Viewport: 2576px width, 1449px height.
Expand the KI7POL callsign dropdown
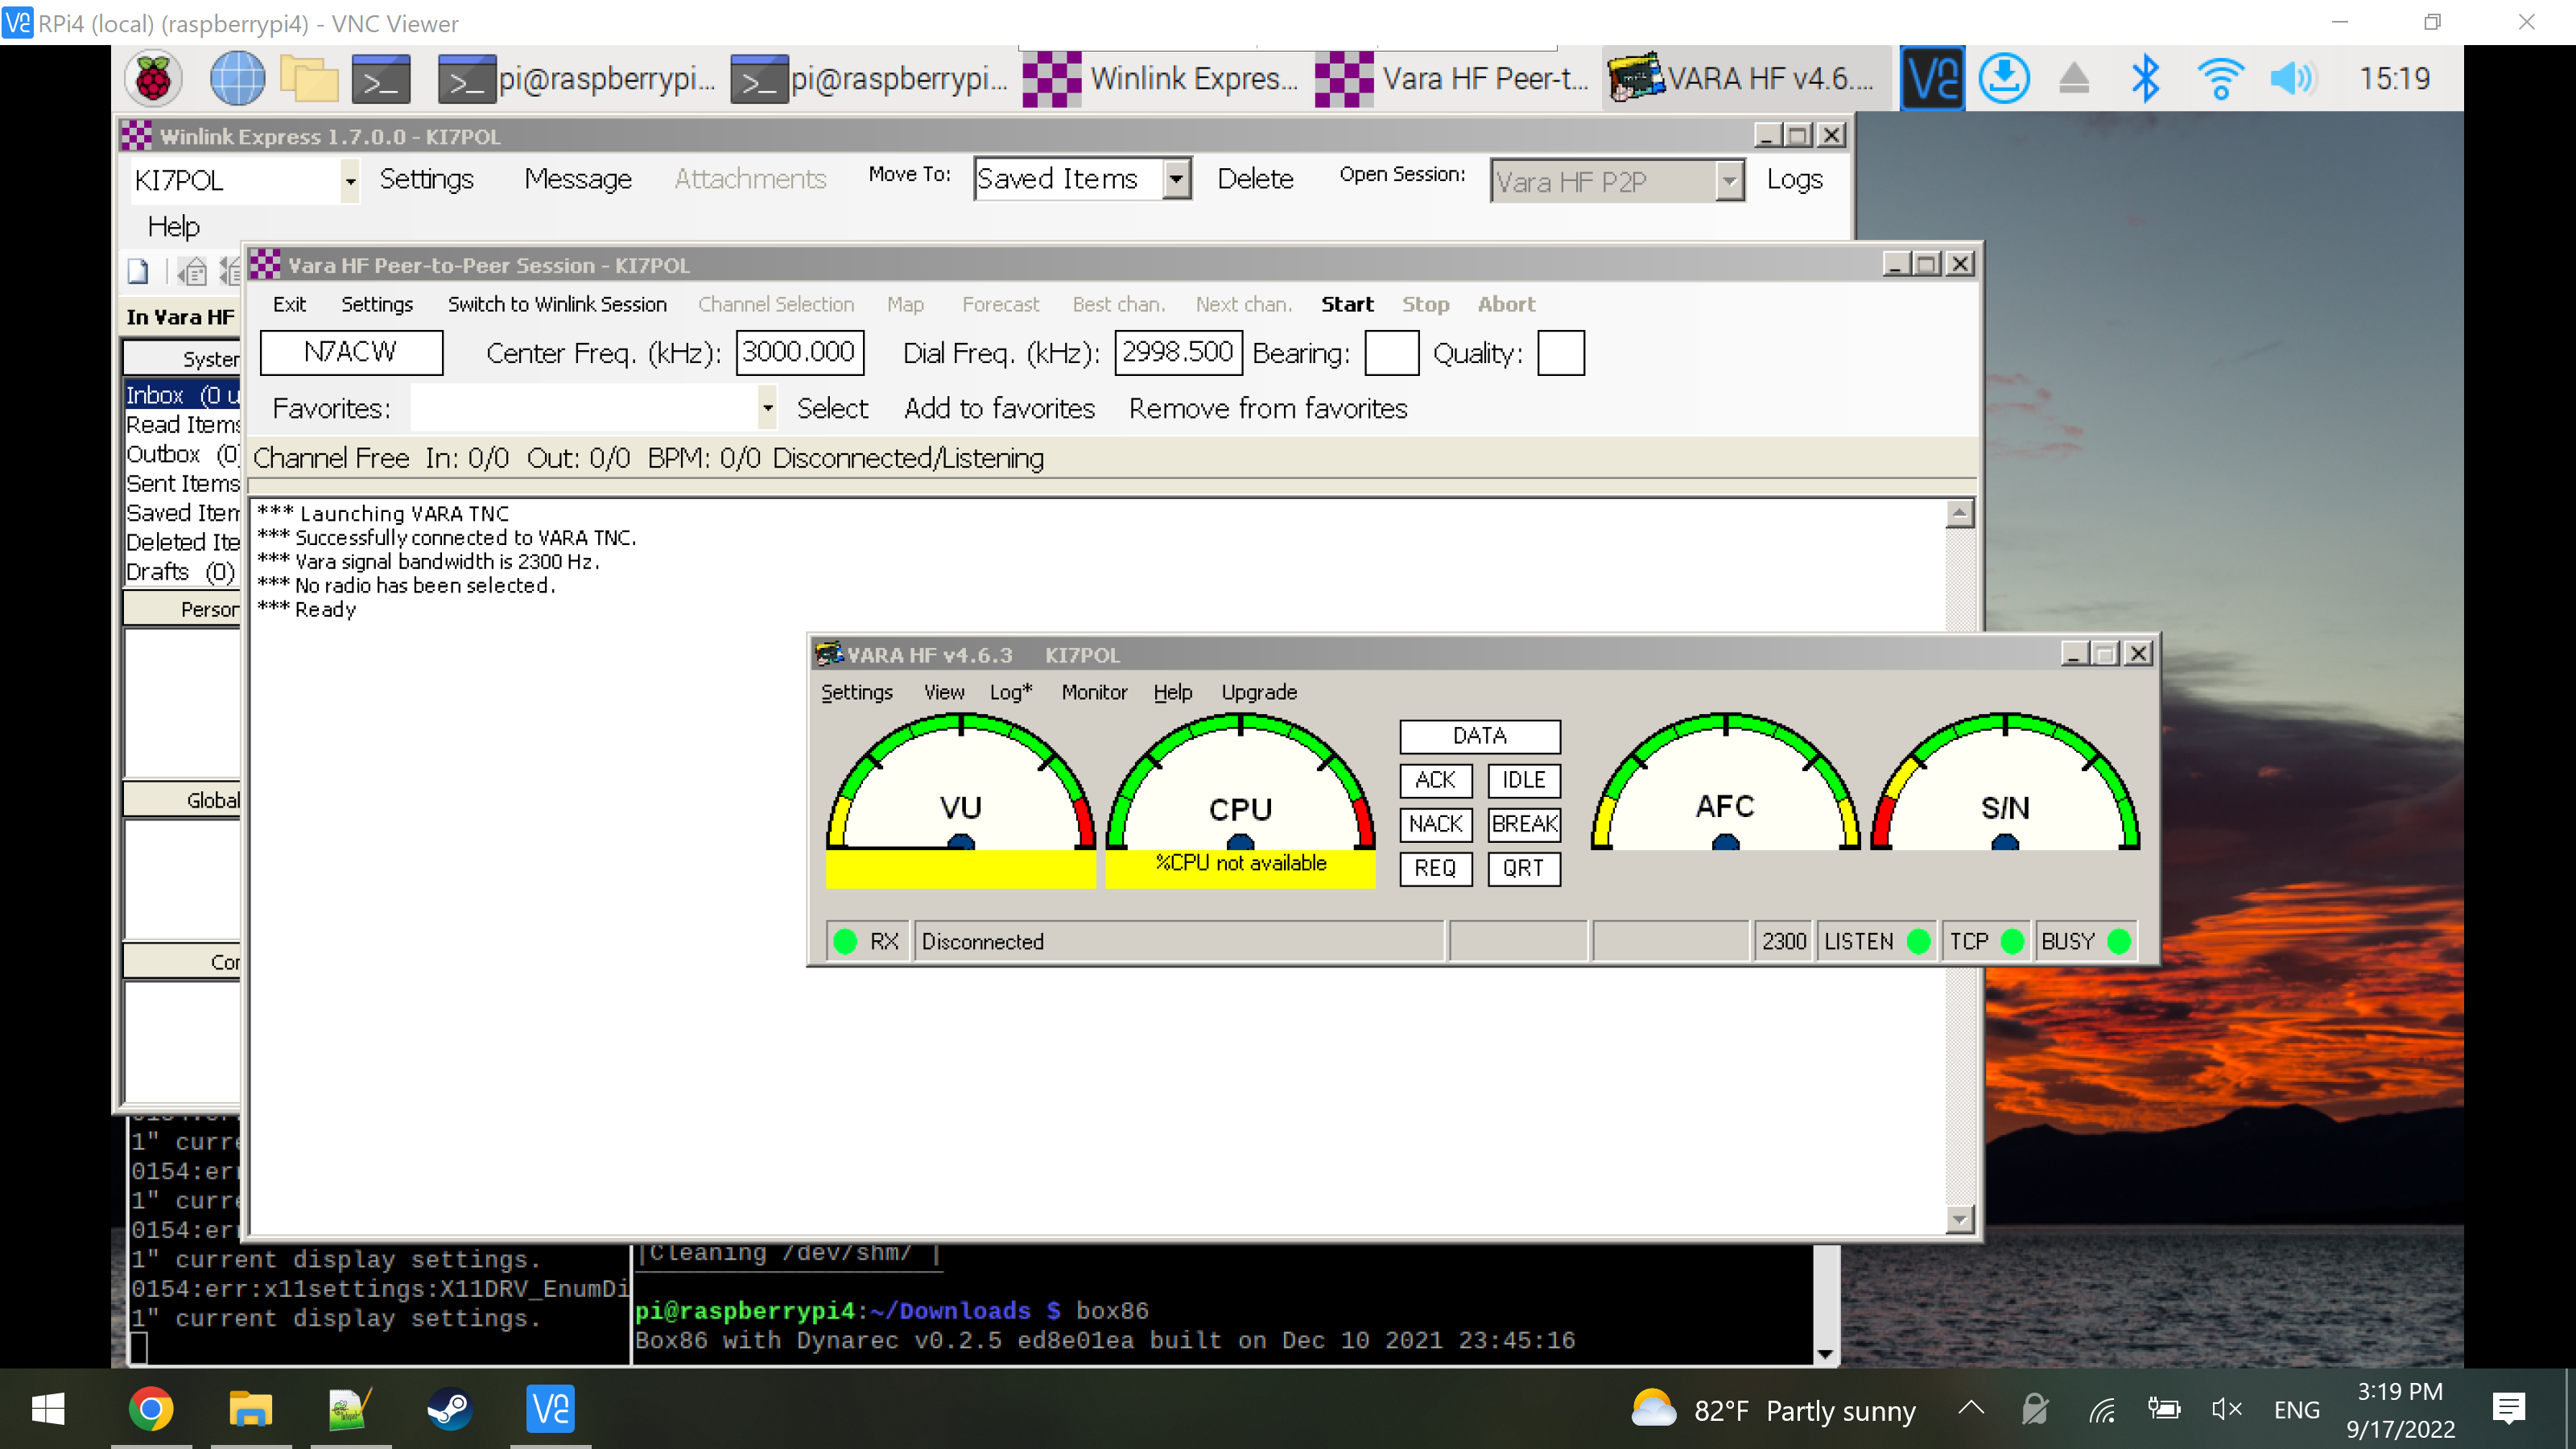[x=349, y=181]
